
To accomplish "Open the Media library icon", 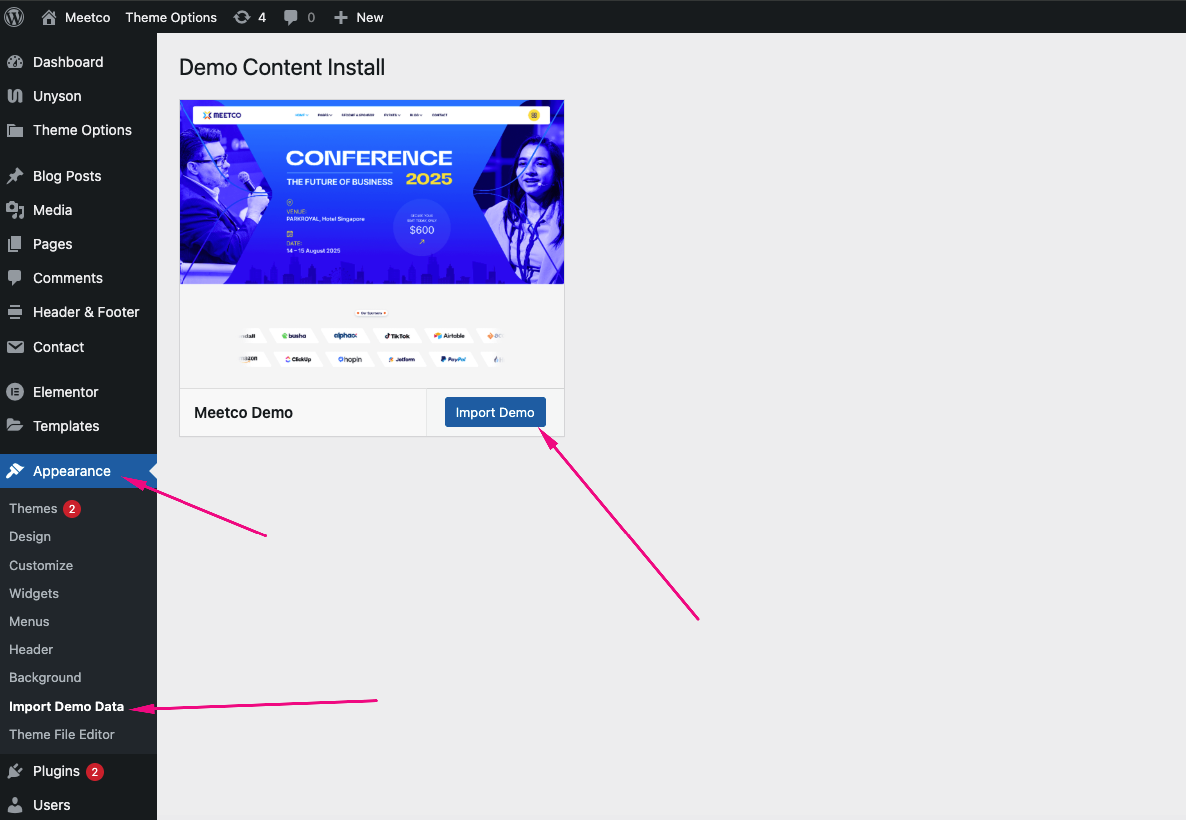I will (x=15, y=210).
